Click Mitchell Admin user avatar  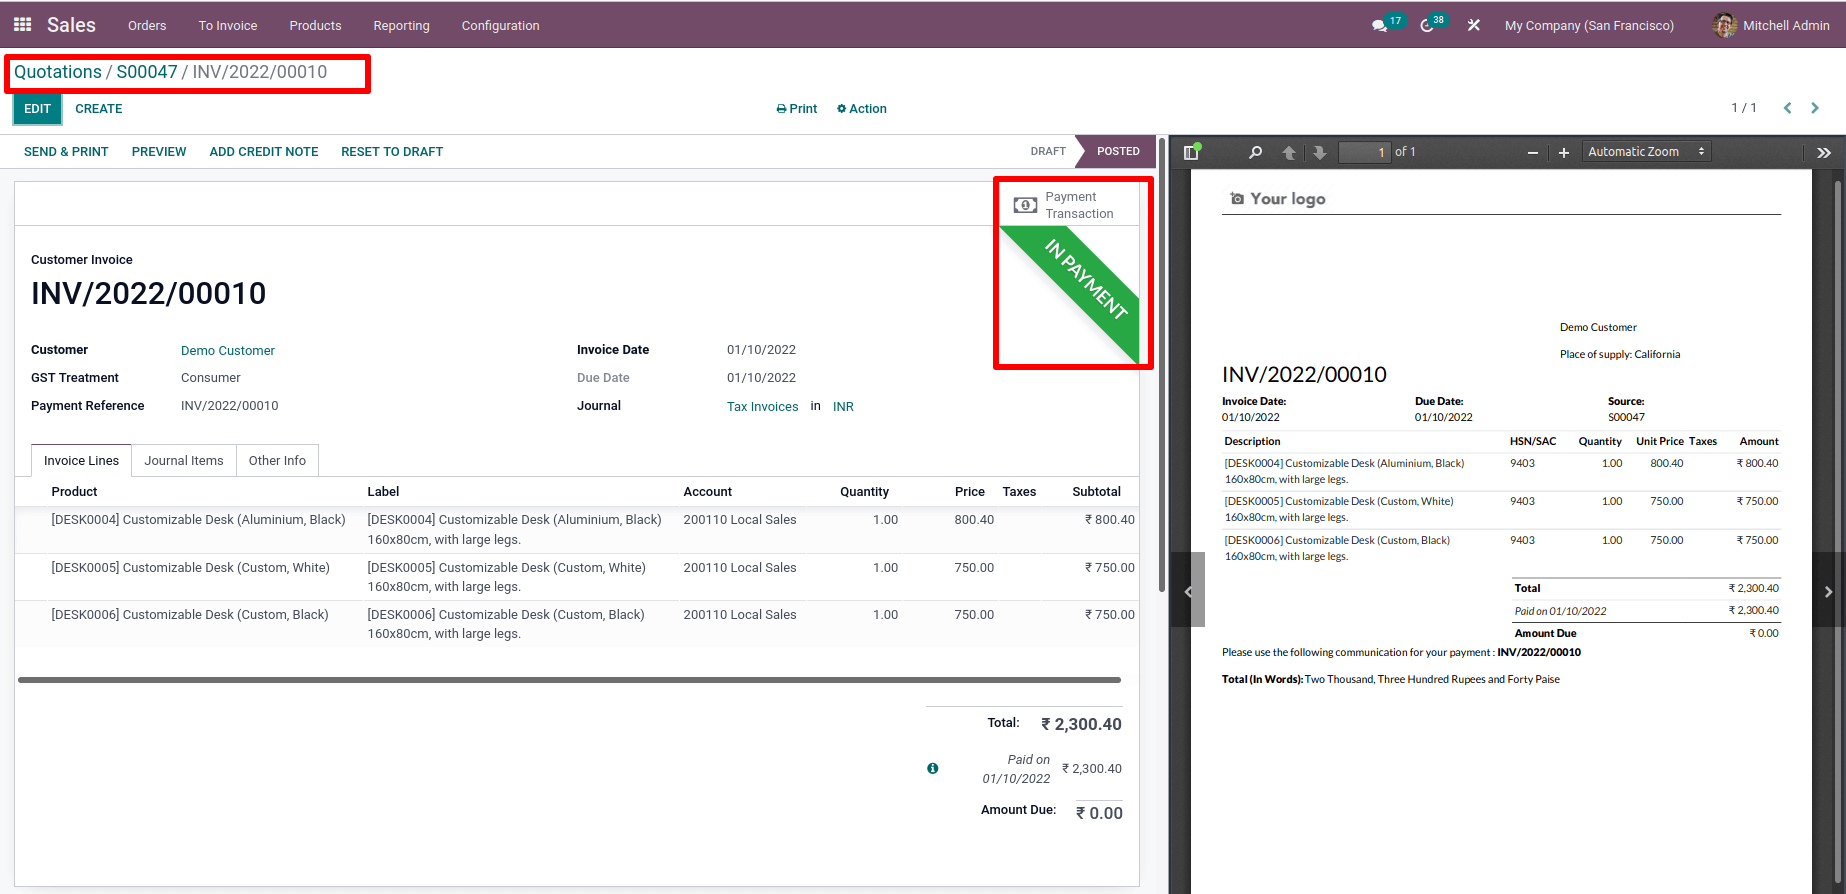[x=1724, y=25]
